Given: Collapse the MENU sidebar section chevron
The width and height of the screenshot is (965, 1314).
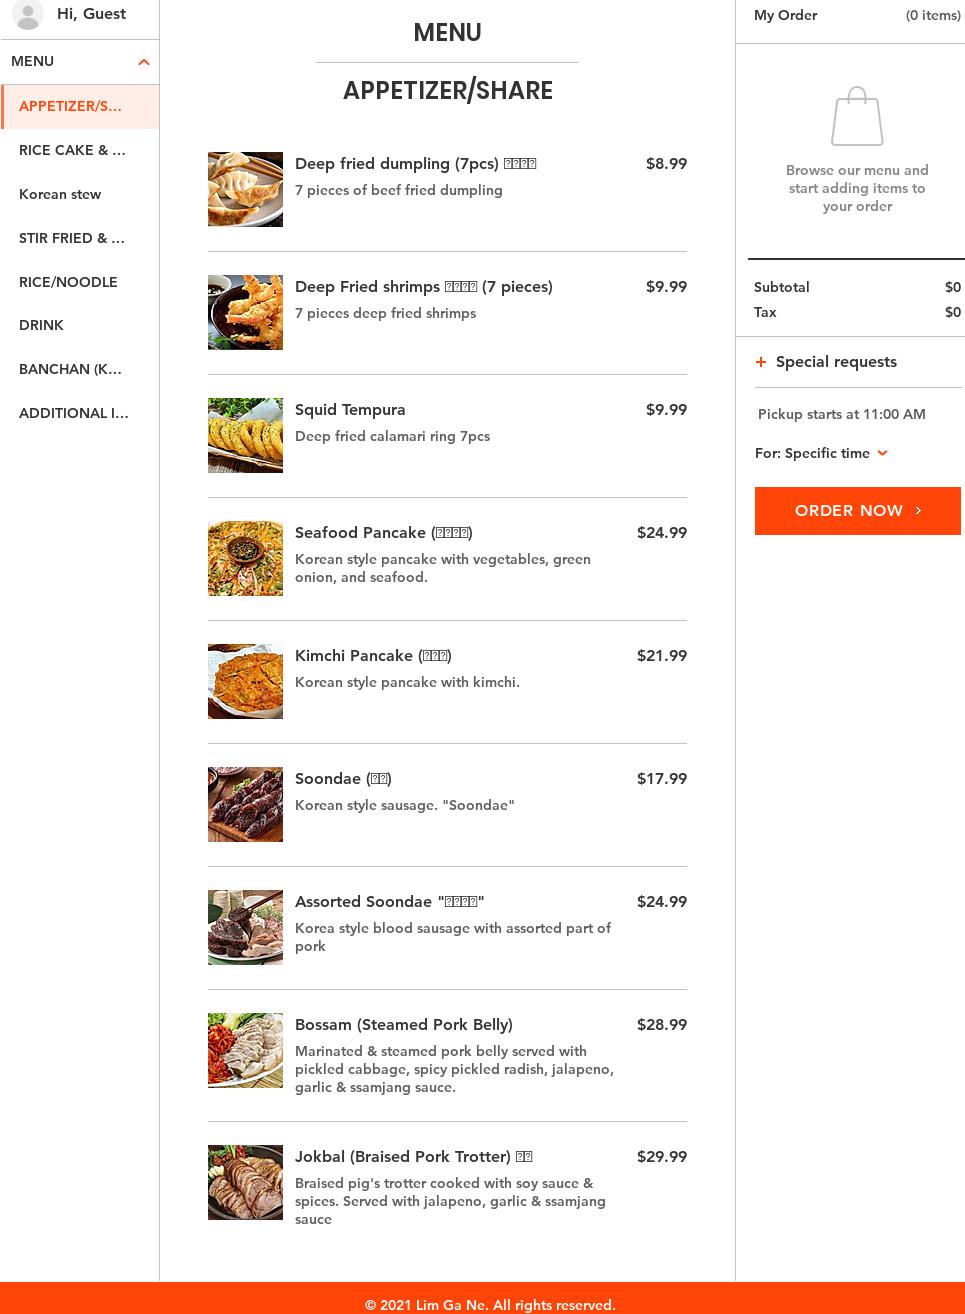Looking at the screenshot, I should coord(143,62).
